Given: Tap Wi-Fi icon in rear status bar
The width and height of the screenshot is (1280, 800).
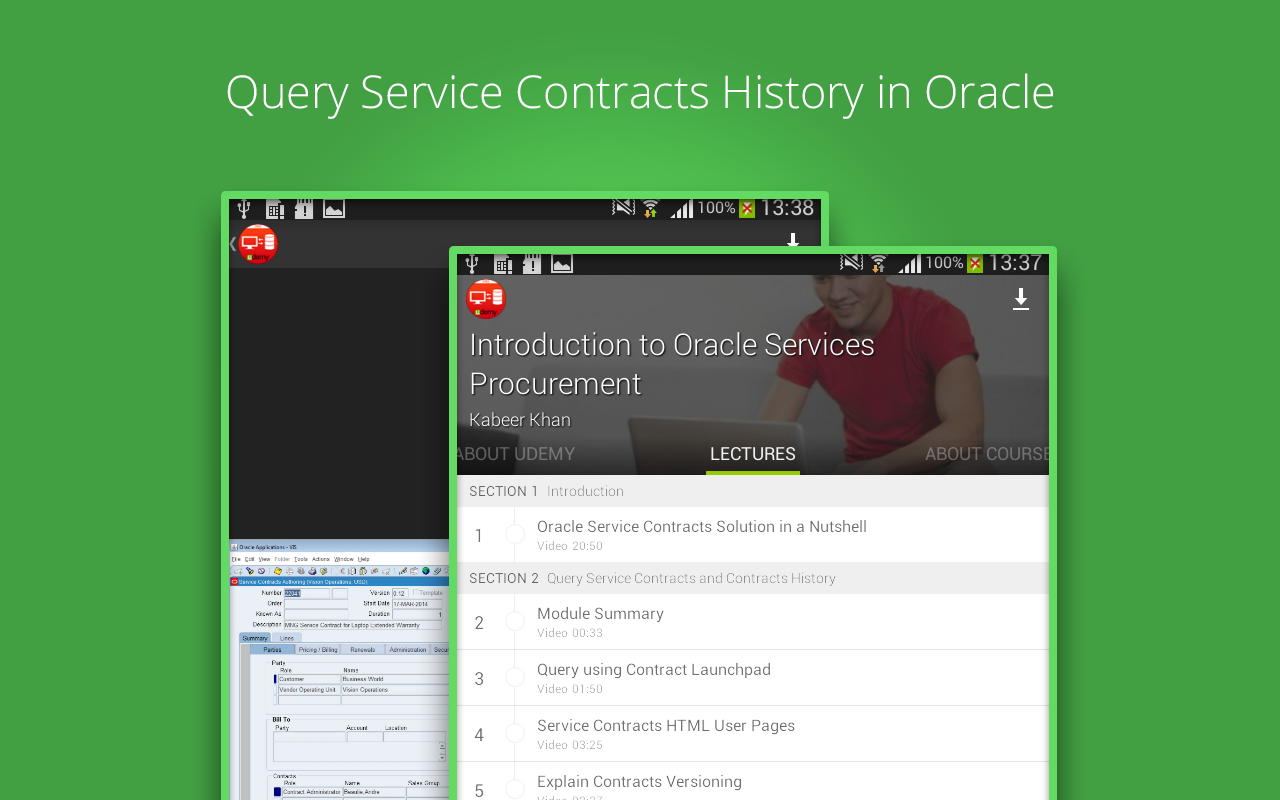Looking at the screenshot, I should tap(651, 209).
